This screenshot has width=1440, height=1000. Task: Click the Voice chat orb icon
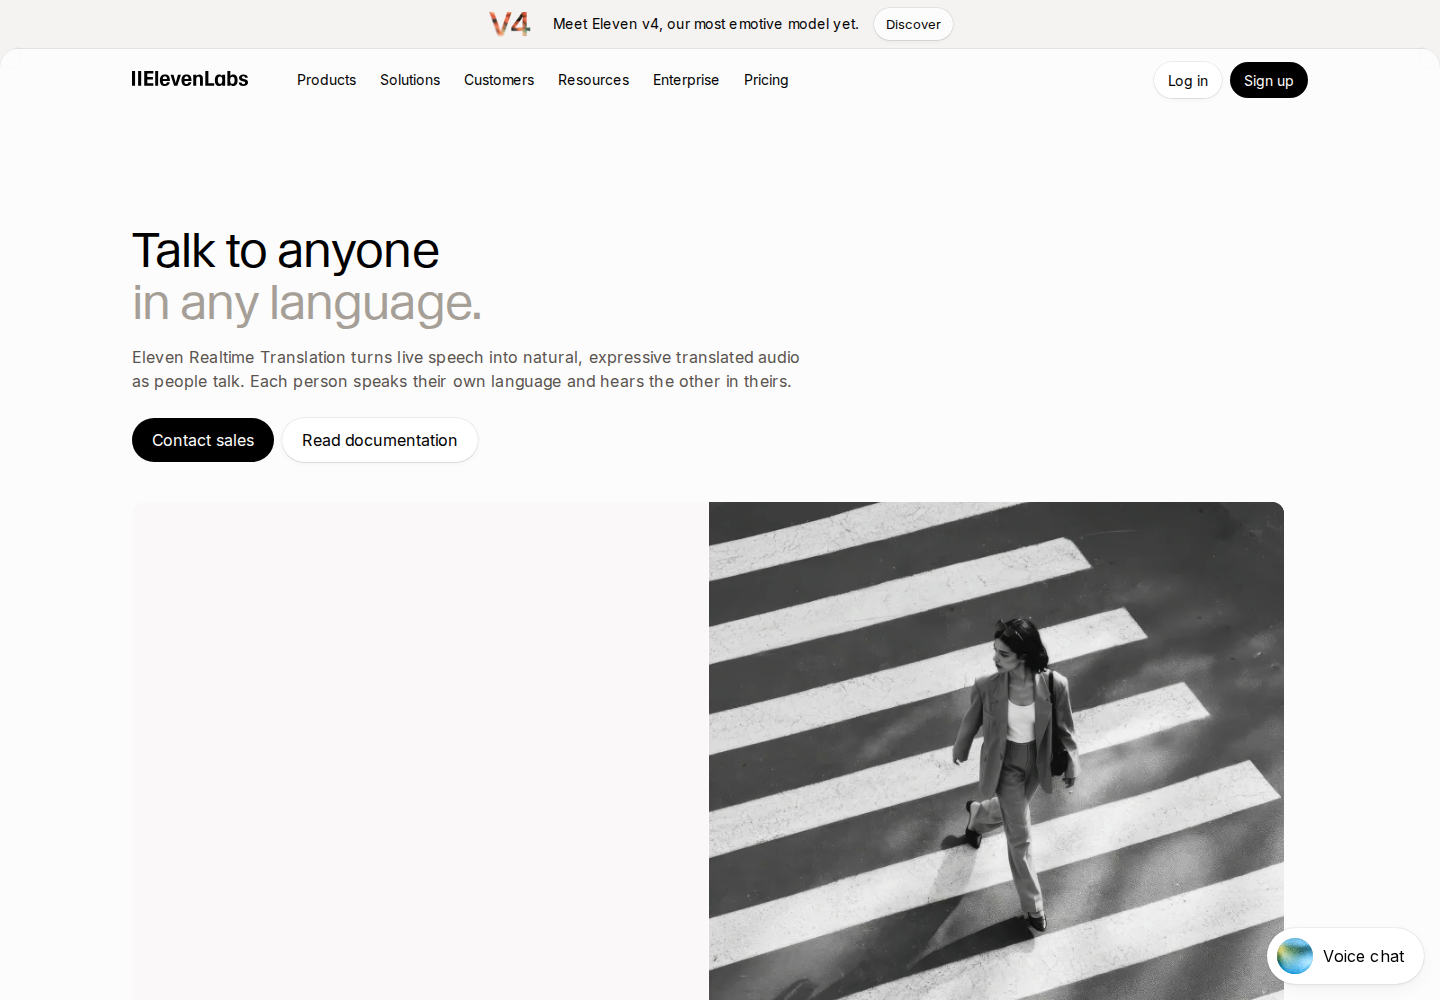pyautogui.click(x=1295, y=956)
